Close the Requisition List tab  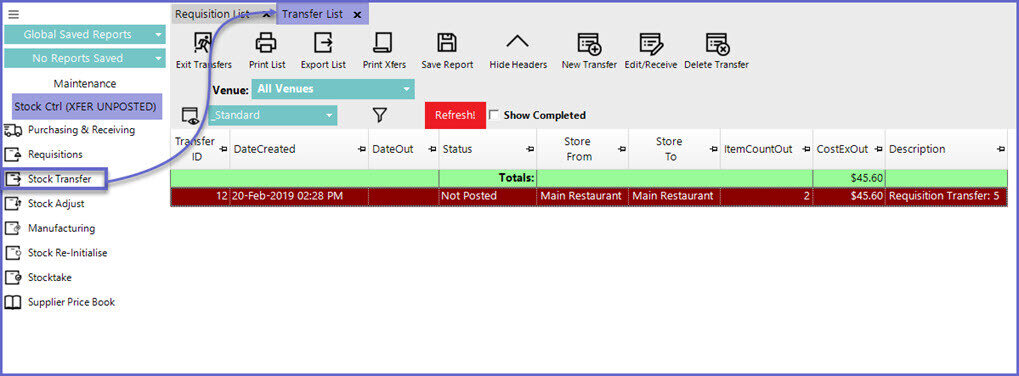point(266,14)
